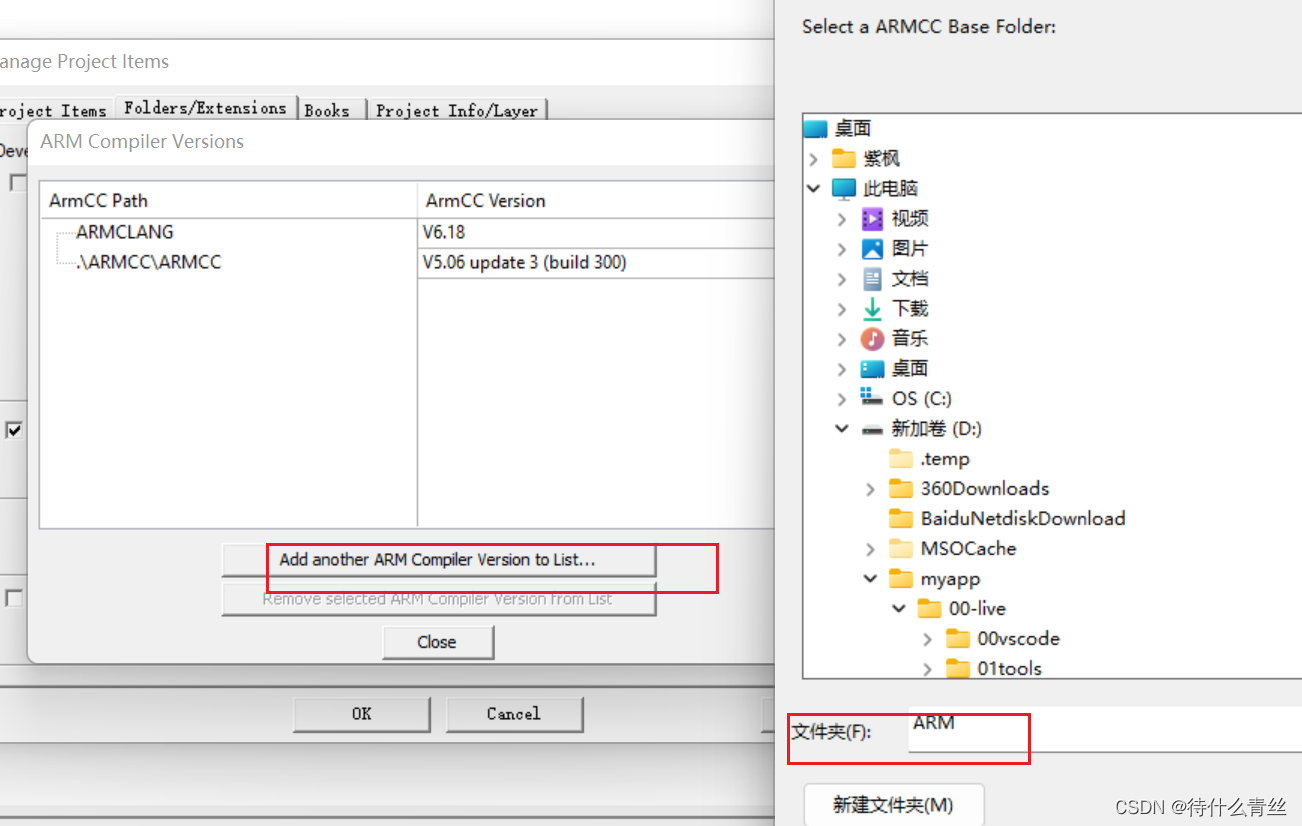Switch to the Folders/Extensions tab

click(205, 108)
